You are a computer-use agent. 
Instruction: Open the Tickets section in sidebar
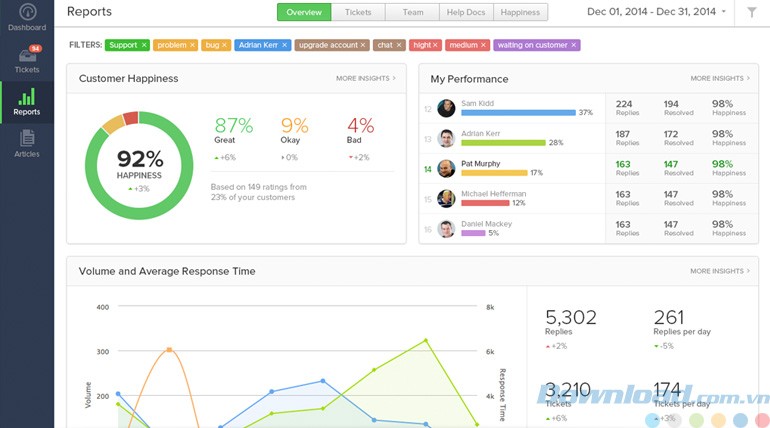click(x=27, y=58)
